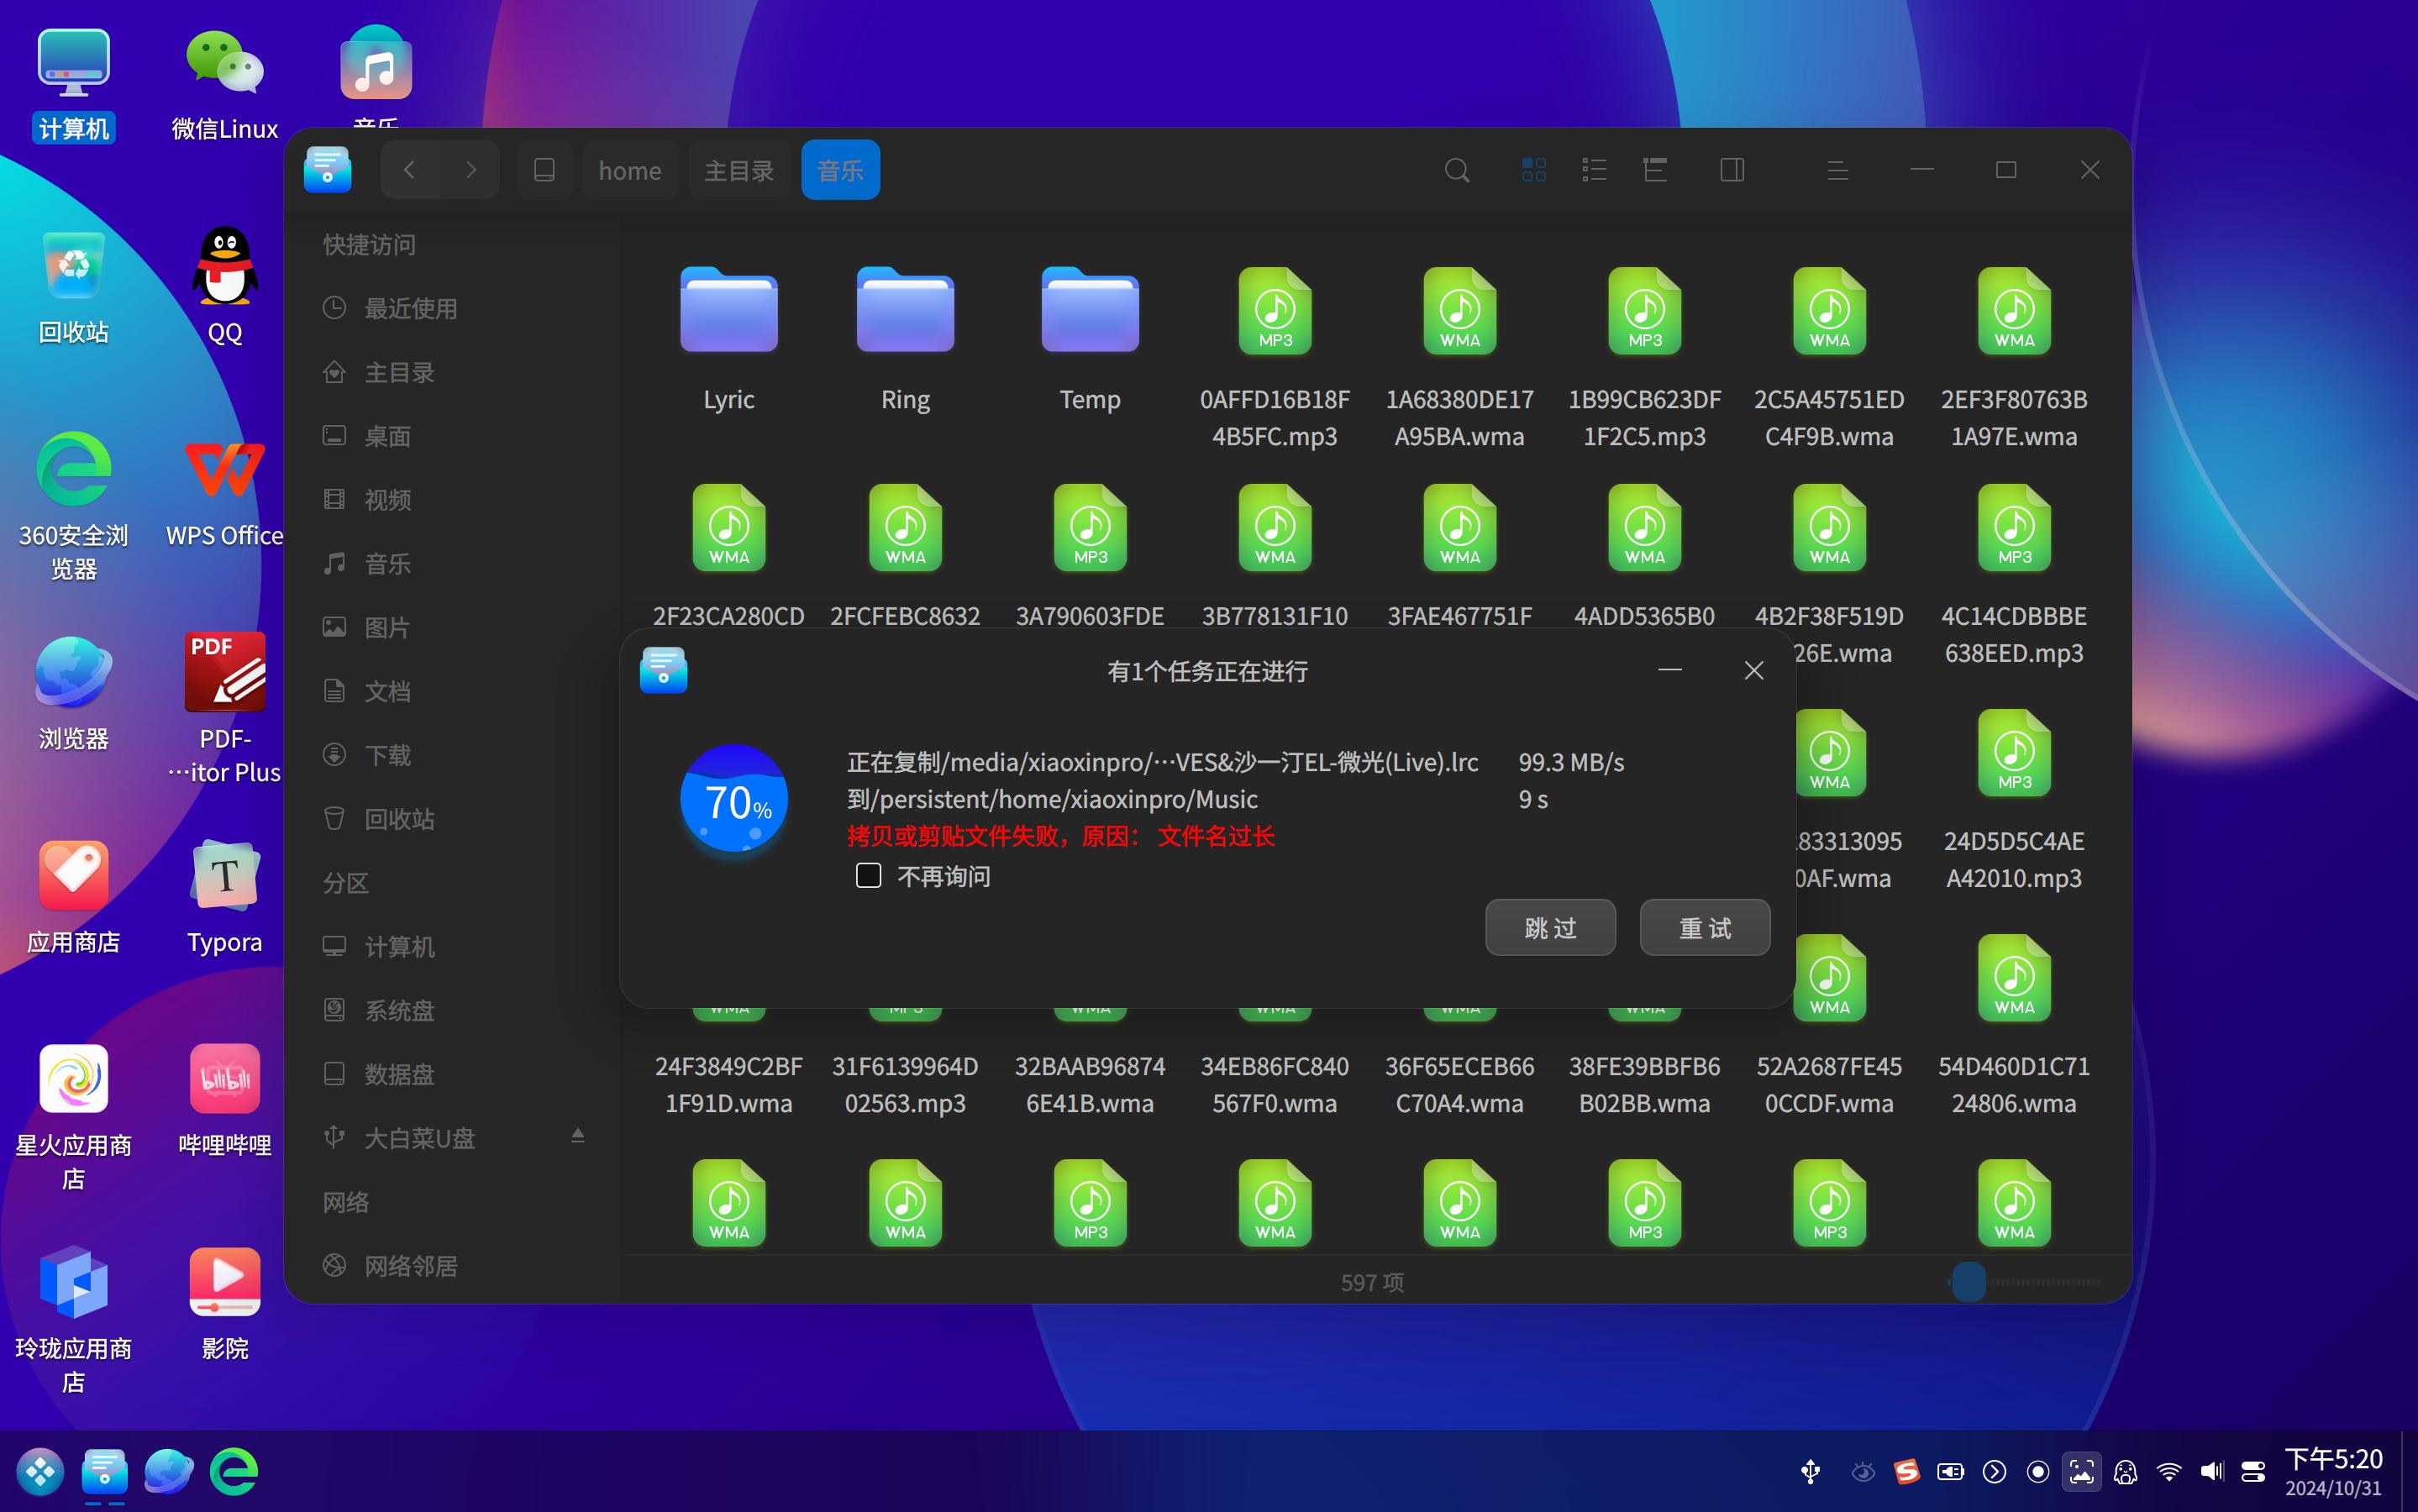Viewport: 2418px width, 1512px height.
Task: Adjust the icon size slider
Action: click(x=1968, y=1281)
